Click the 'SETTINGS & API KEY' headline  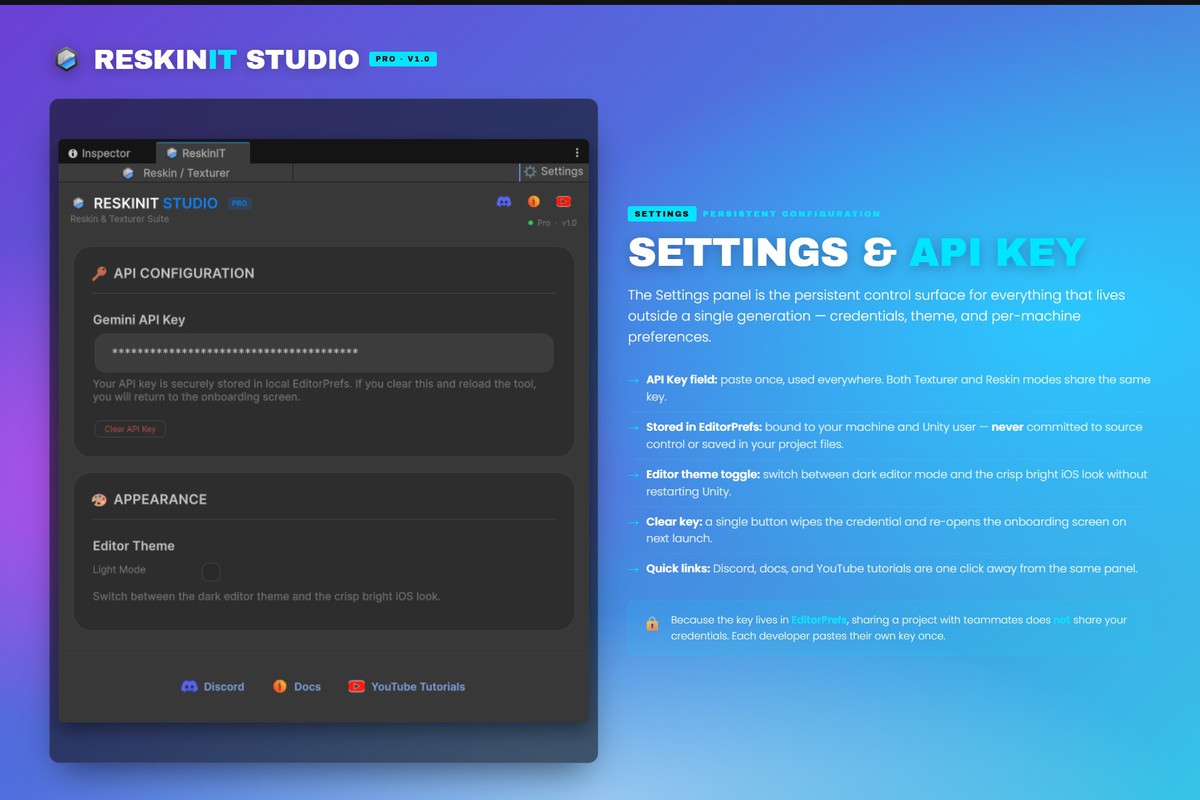[857, 252]
